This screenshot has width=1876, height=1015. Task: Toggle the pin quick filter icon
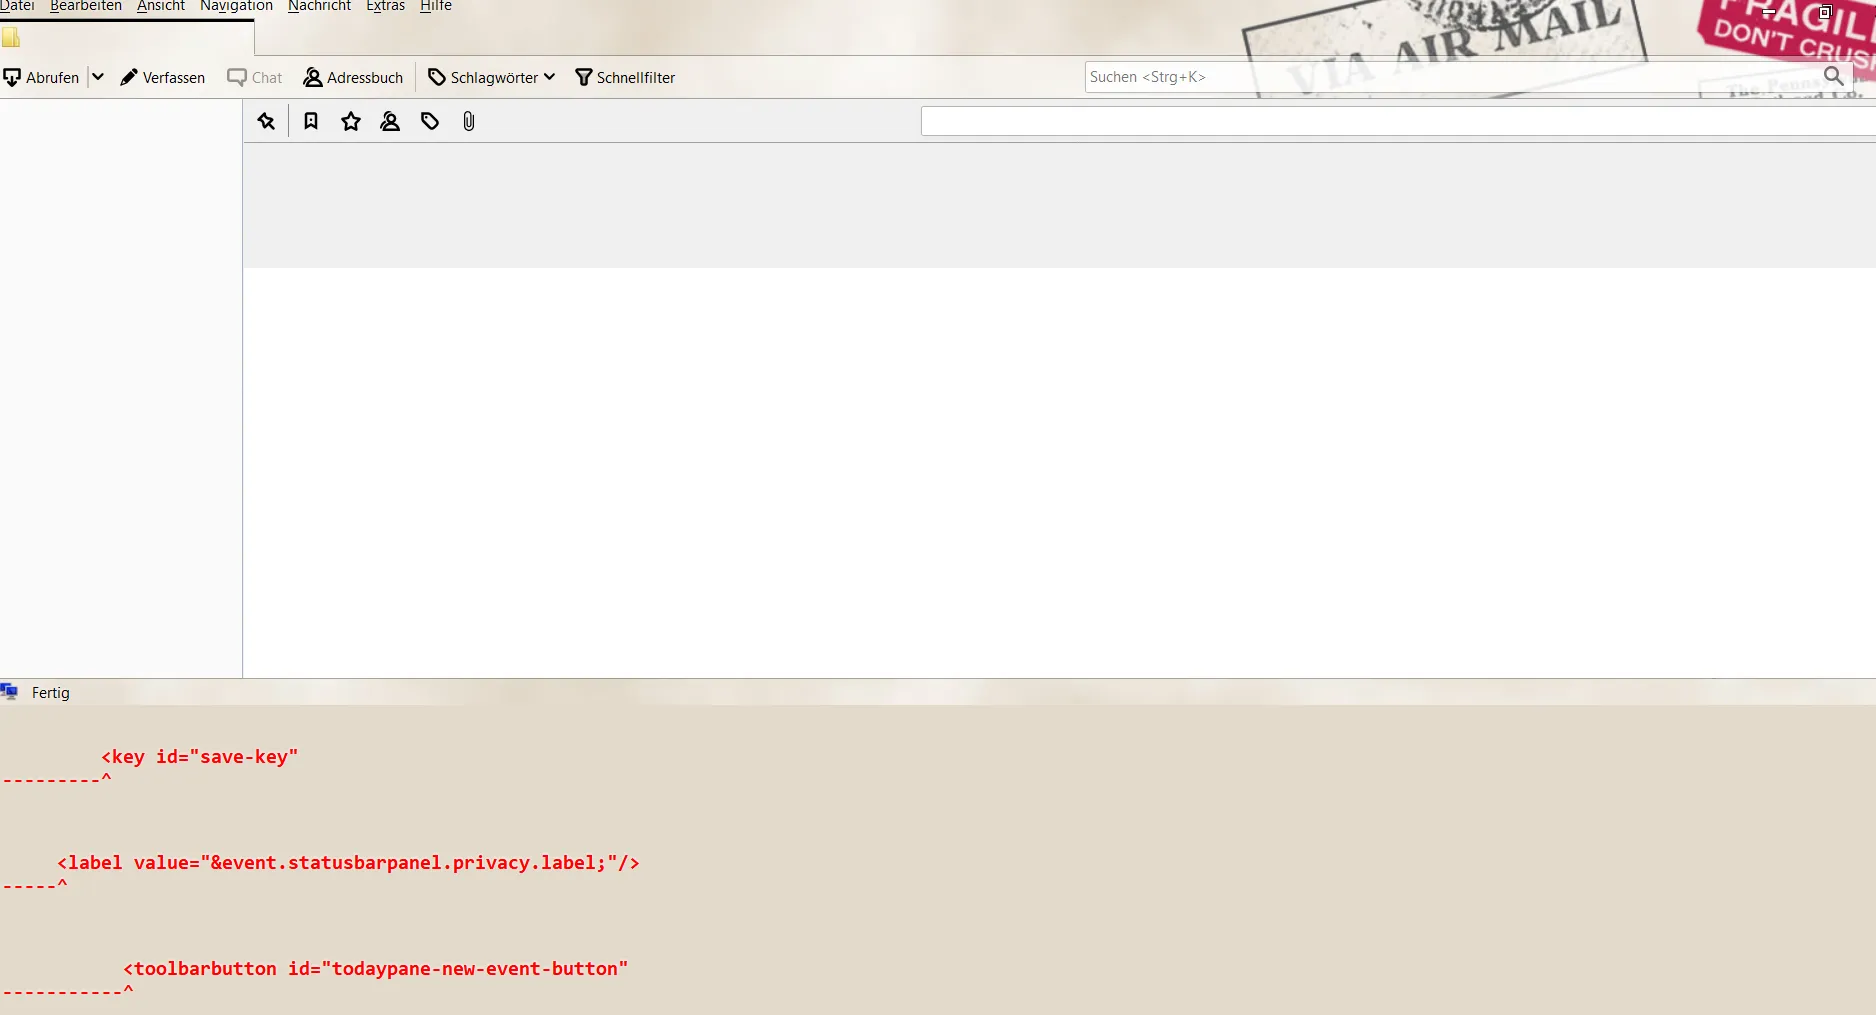[x=266, y=121]
